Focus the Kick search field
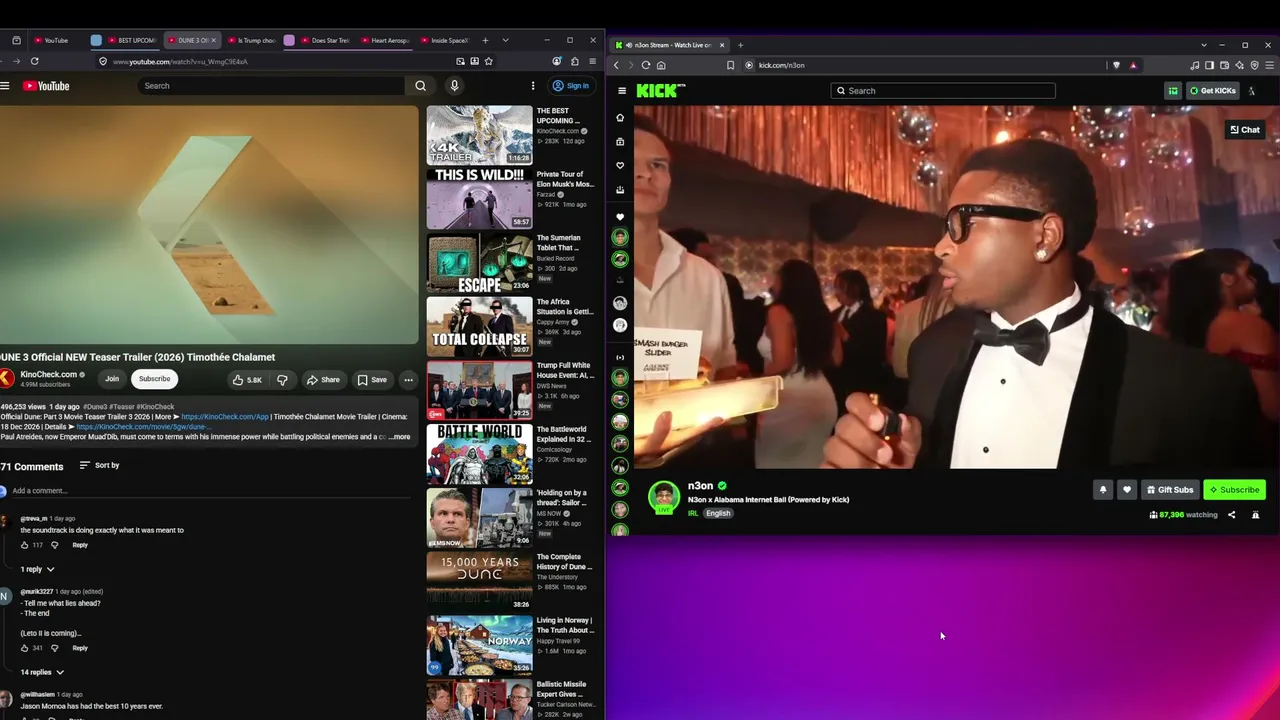The width and height of the screenshot is (1280, 720). (x=943, y=91)
